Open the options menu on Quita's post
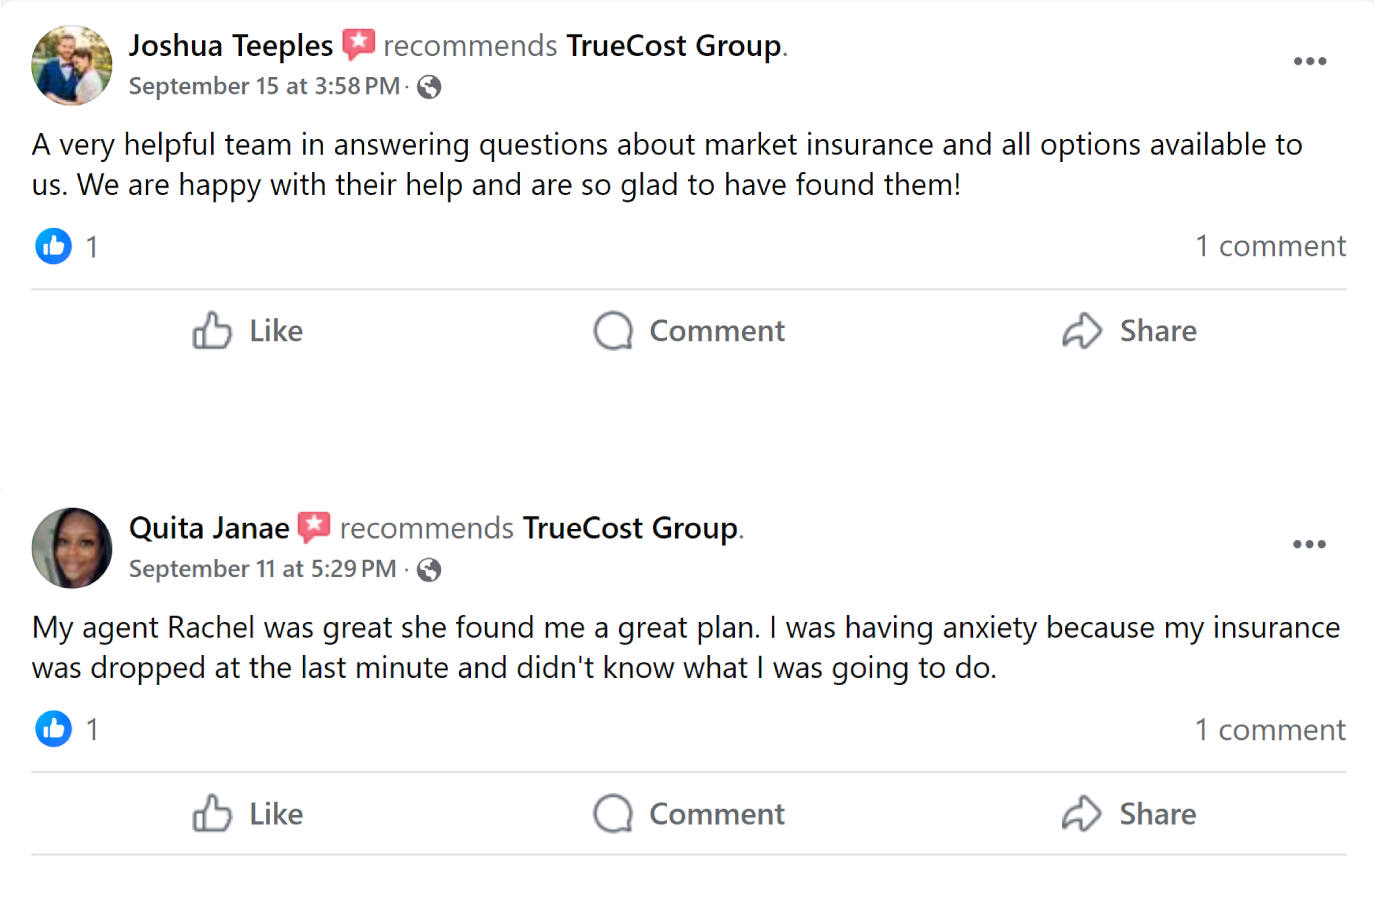The height and width of the screenshot is (916, 1374). 1309,545
